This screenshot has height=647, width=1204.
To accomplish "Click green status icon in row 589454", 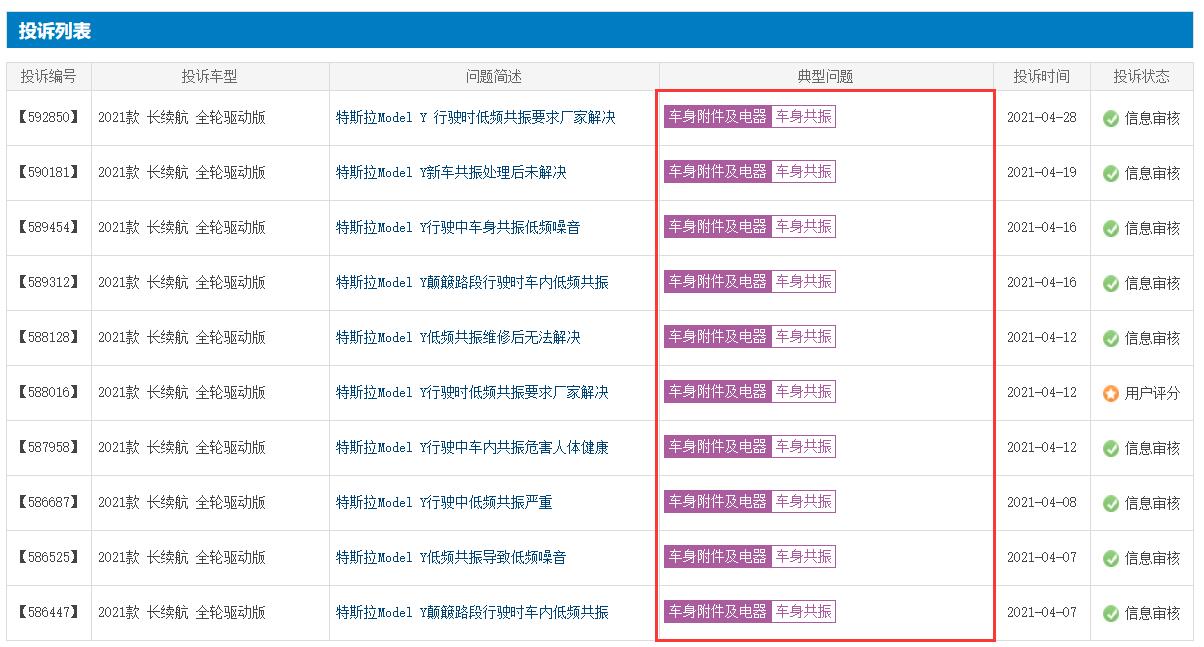I will pos(1110,228).
